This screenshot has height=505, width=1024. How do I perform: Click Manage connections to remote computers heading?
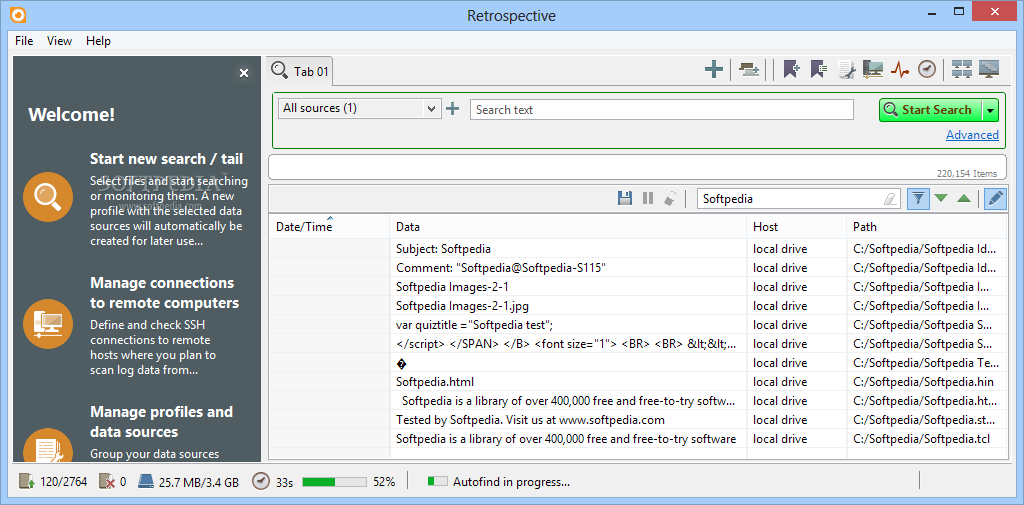pyautogui.click(x=165, y=293)
